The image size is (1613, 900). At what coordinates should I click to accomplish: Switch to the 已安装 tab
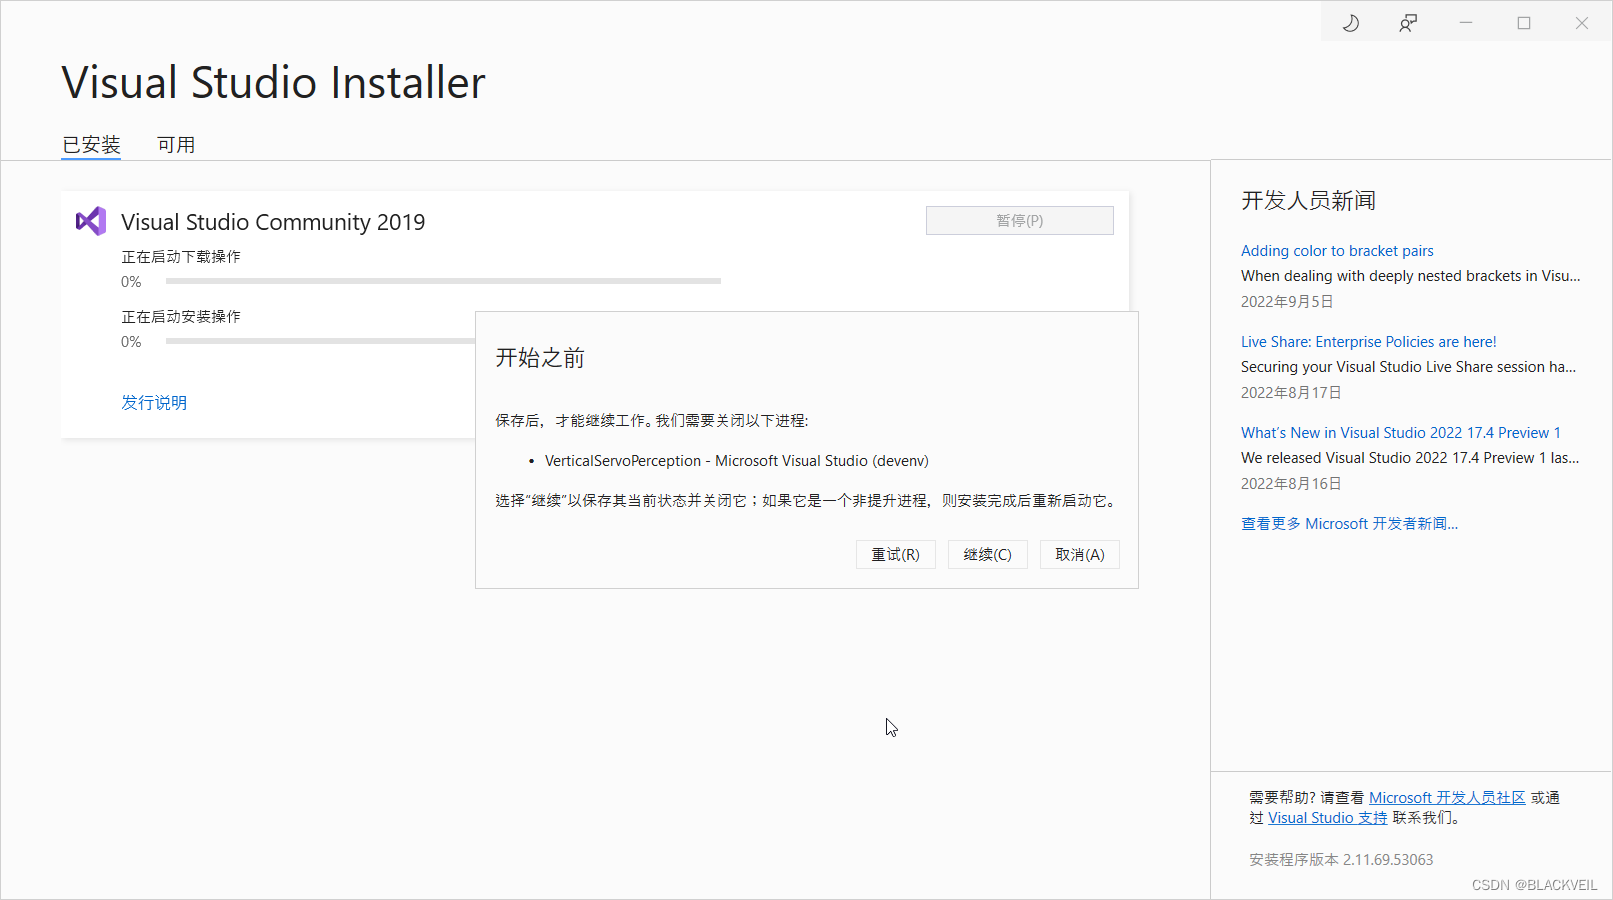pyautogui.click(x=90, y=144)
